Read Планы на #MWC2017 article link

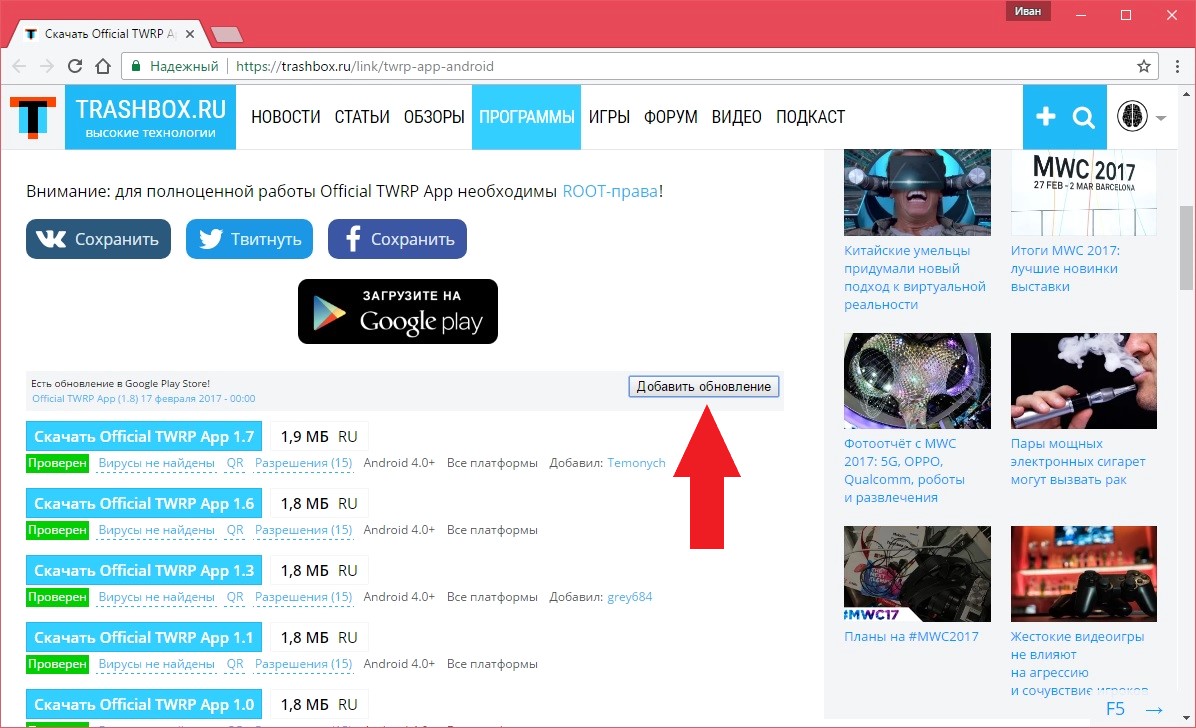911,636
